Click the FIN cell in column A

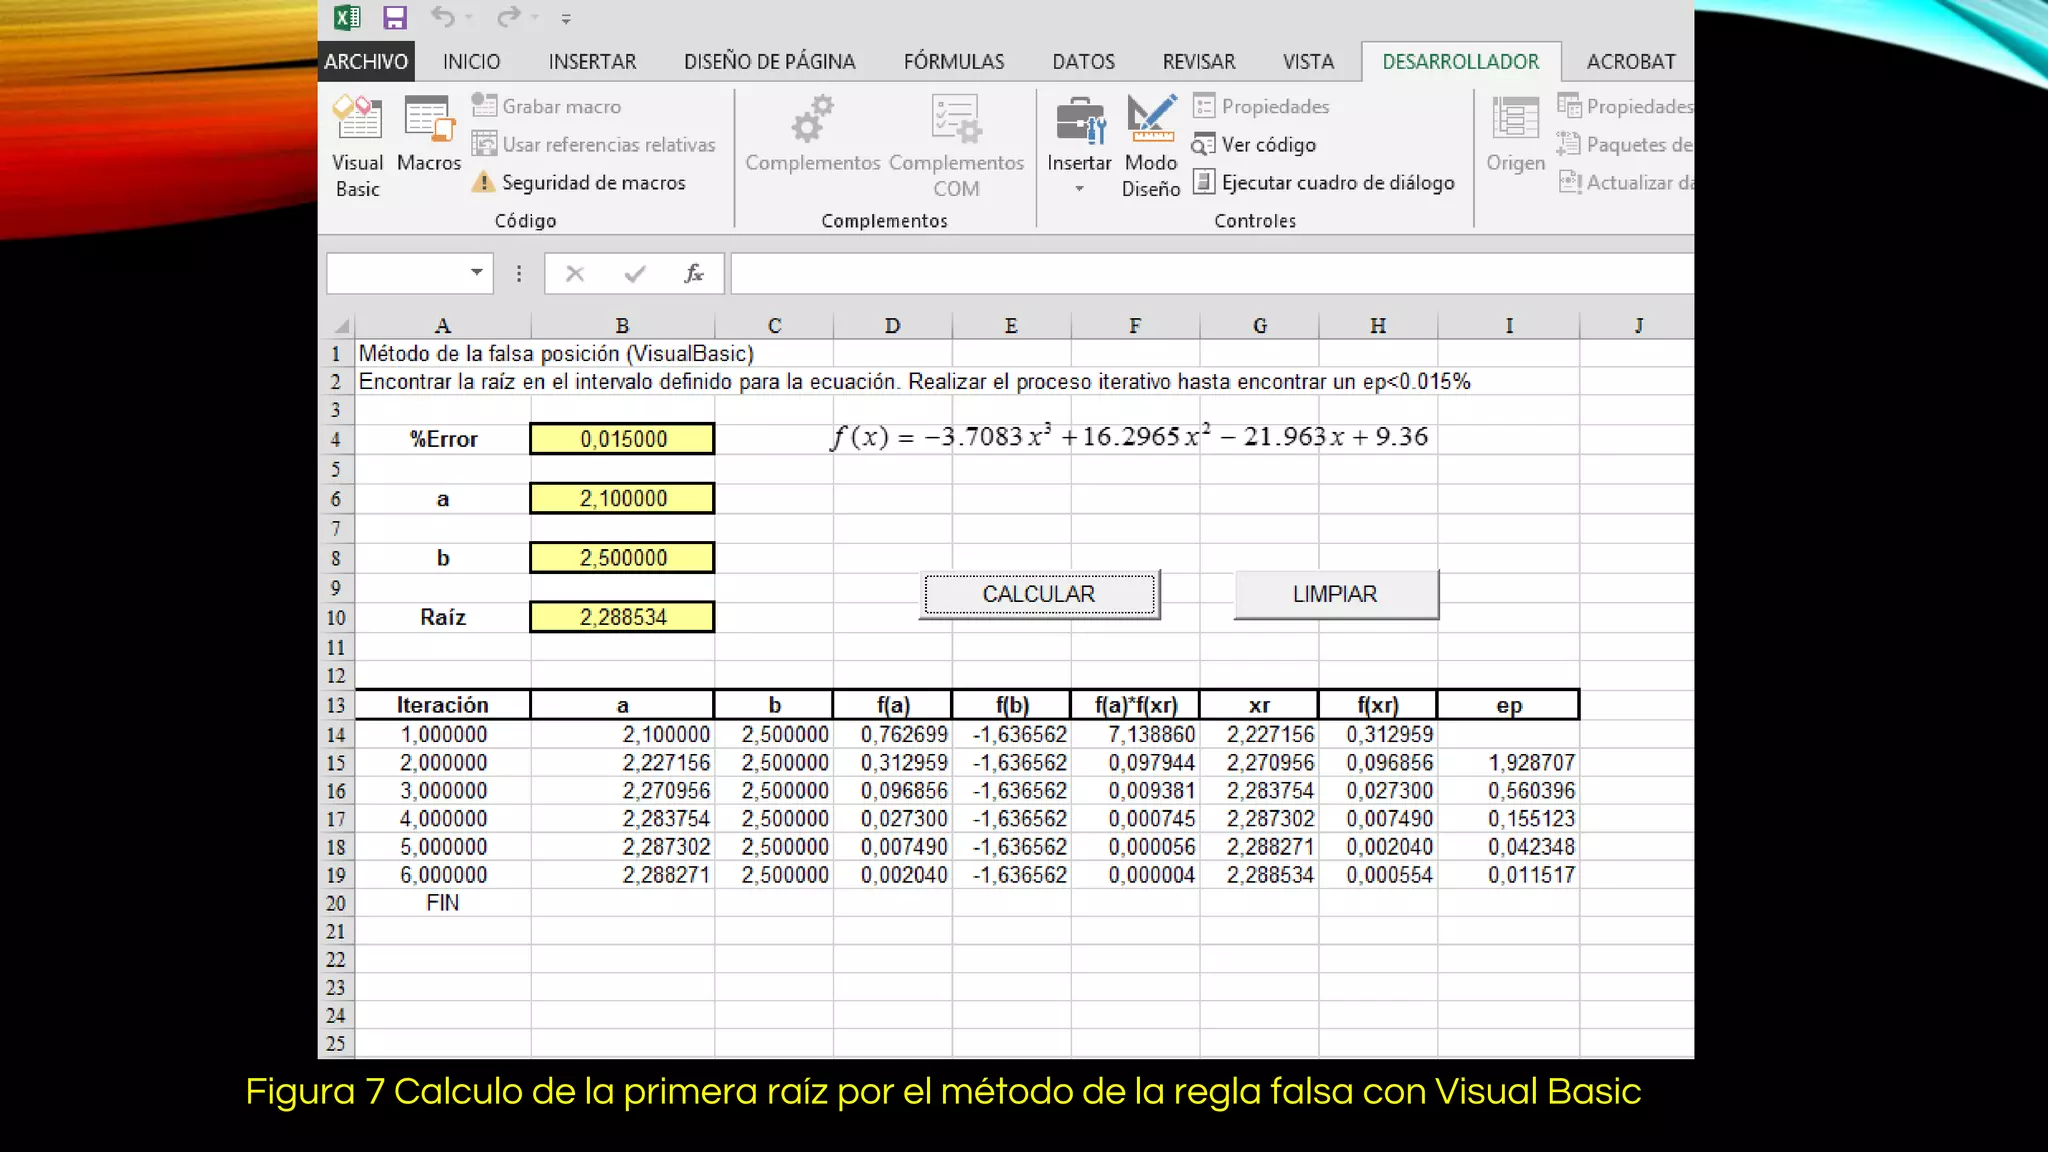click(x=443, y=903)
